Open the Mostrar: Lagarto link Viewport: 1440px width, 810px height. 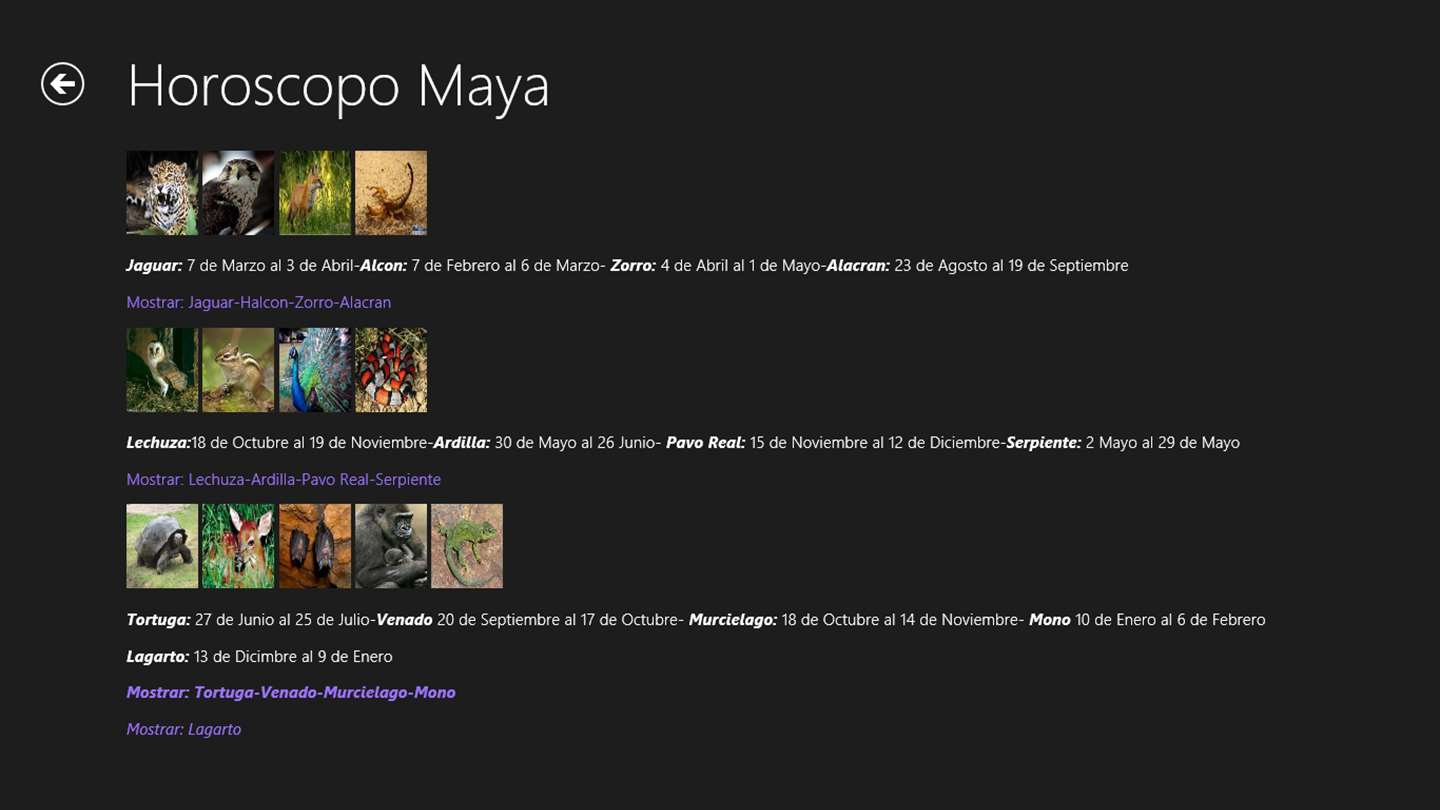[184, 729]
